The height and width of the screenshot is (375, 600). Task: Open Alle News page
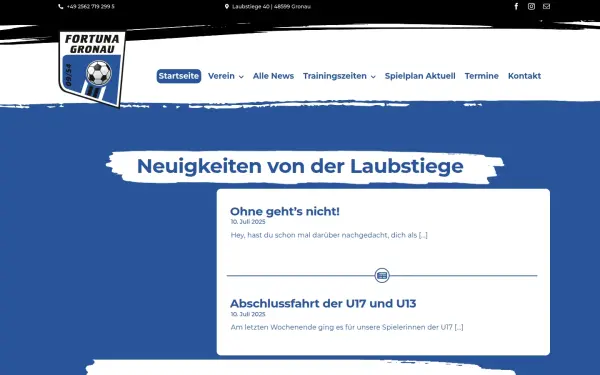click(273, 76)
